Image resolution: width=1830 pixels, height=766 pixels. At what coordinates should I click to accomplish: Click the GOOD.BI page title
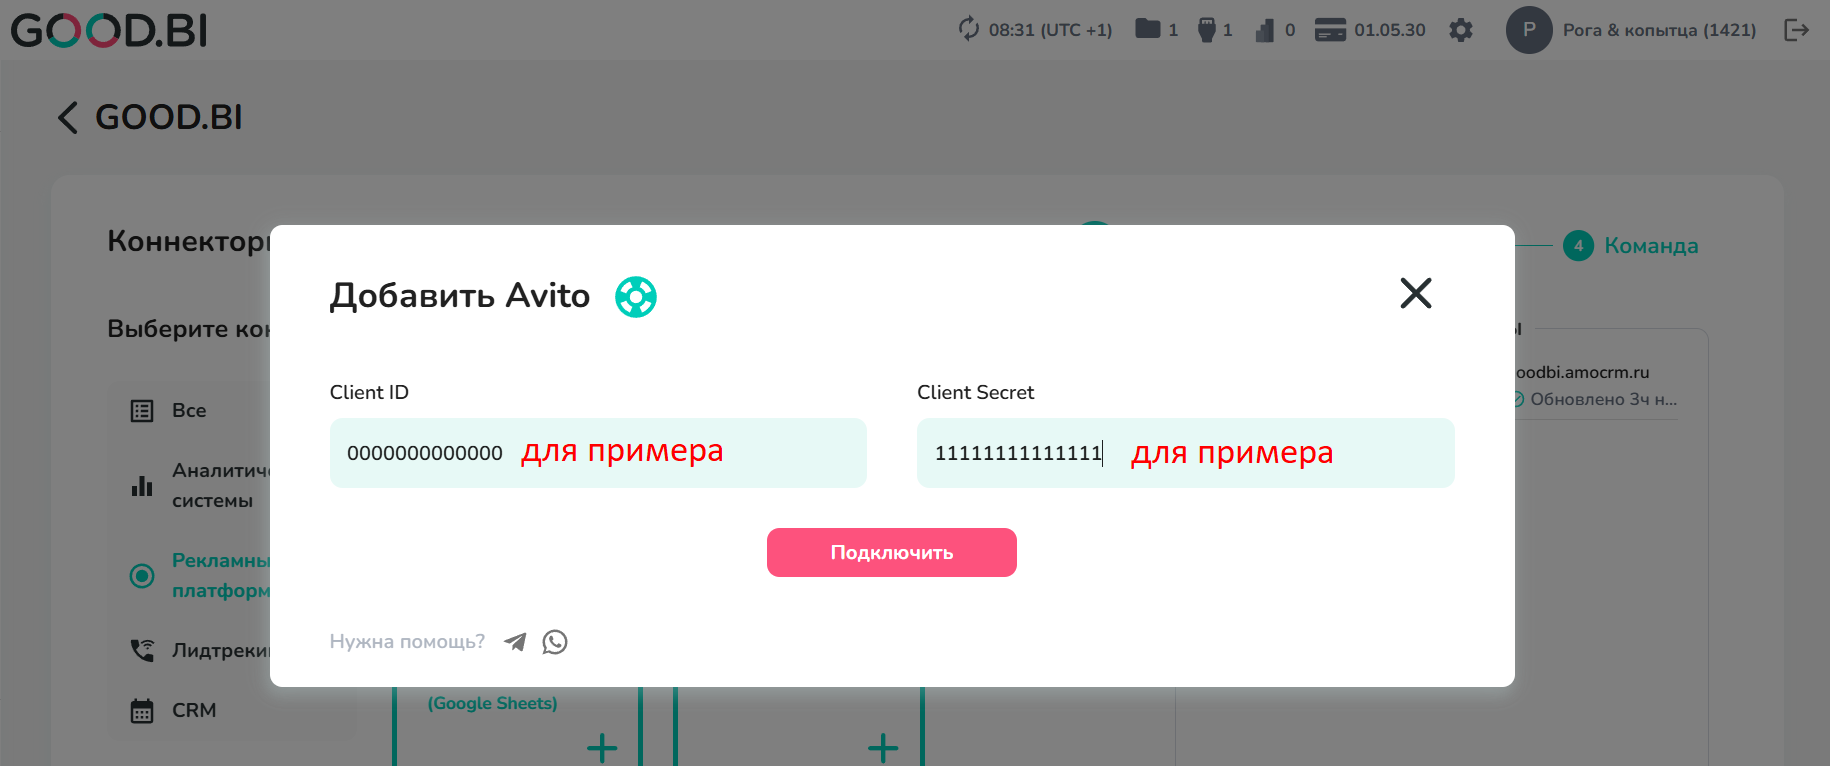pyautogui.click(x=169, y=117)
